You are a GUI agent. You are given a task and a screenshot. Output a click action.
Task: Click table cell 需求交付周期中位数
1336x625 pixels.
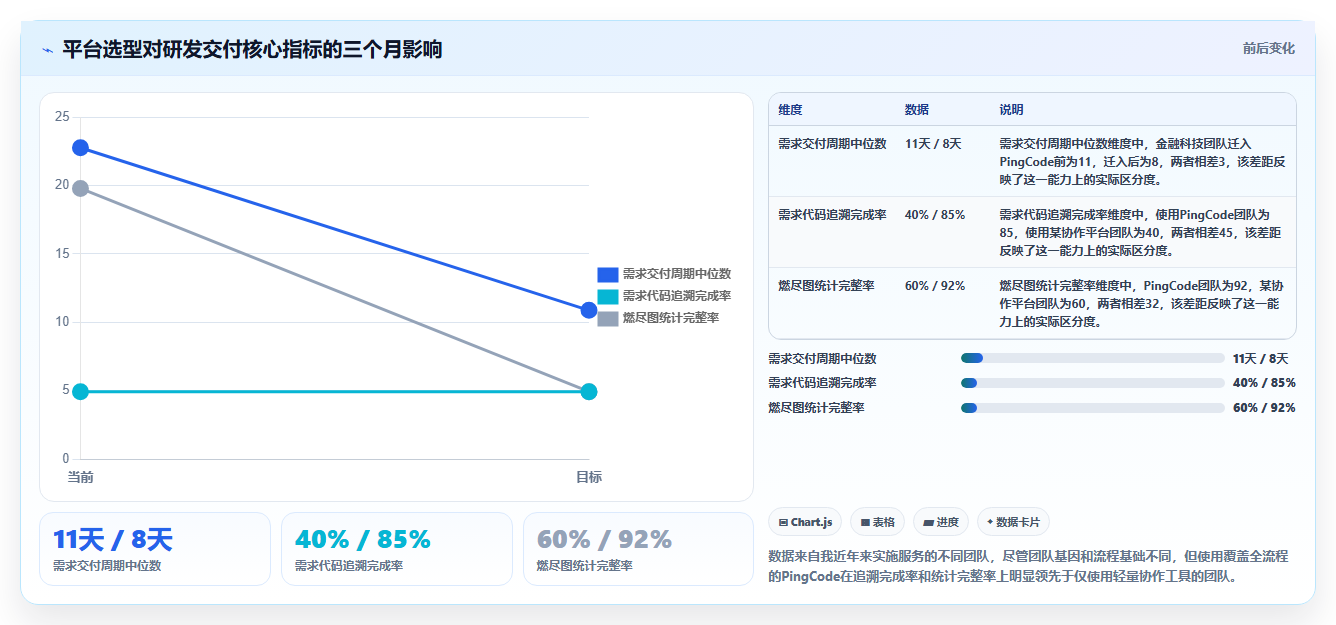[x=832, y=144]
